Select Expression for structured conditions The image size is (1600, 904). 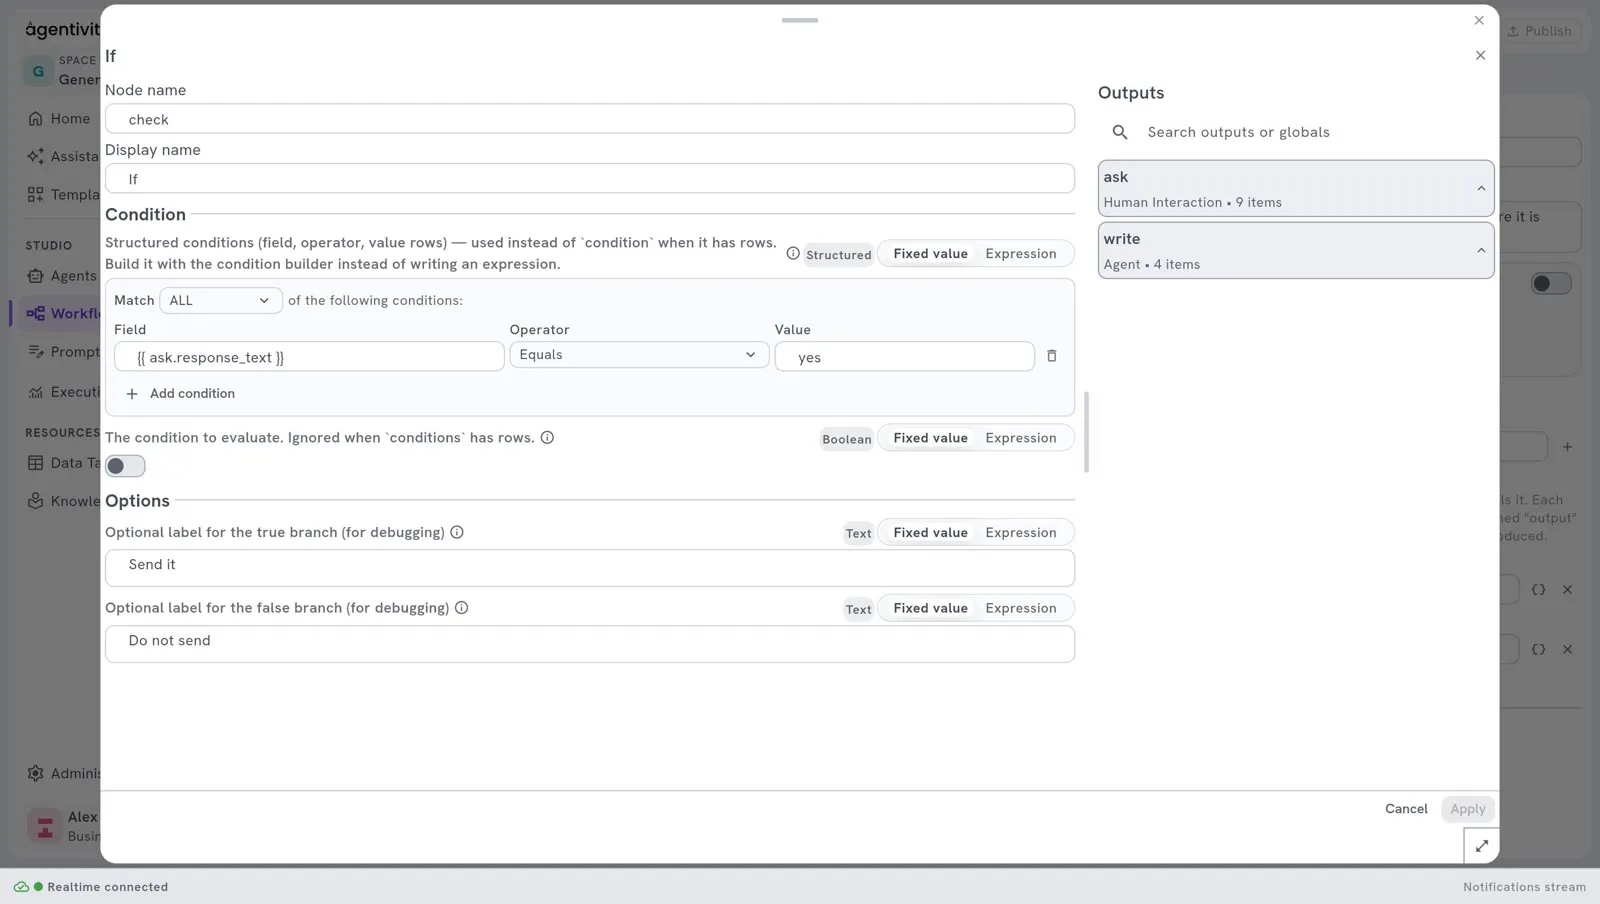1021,254
